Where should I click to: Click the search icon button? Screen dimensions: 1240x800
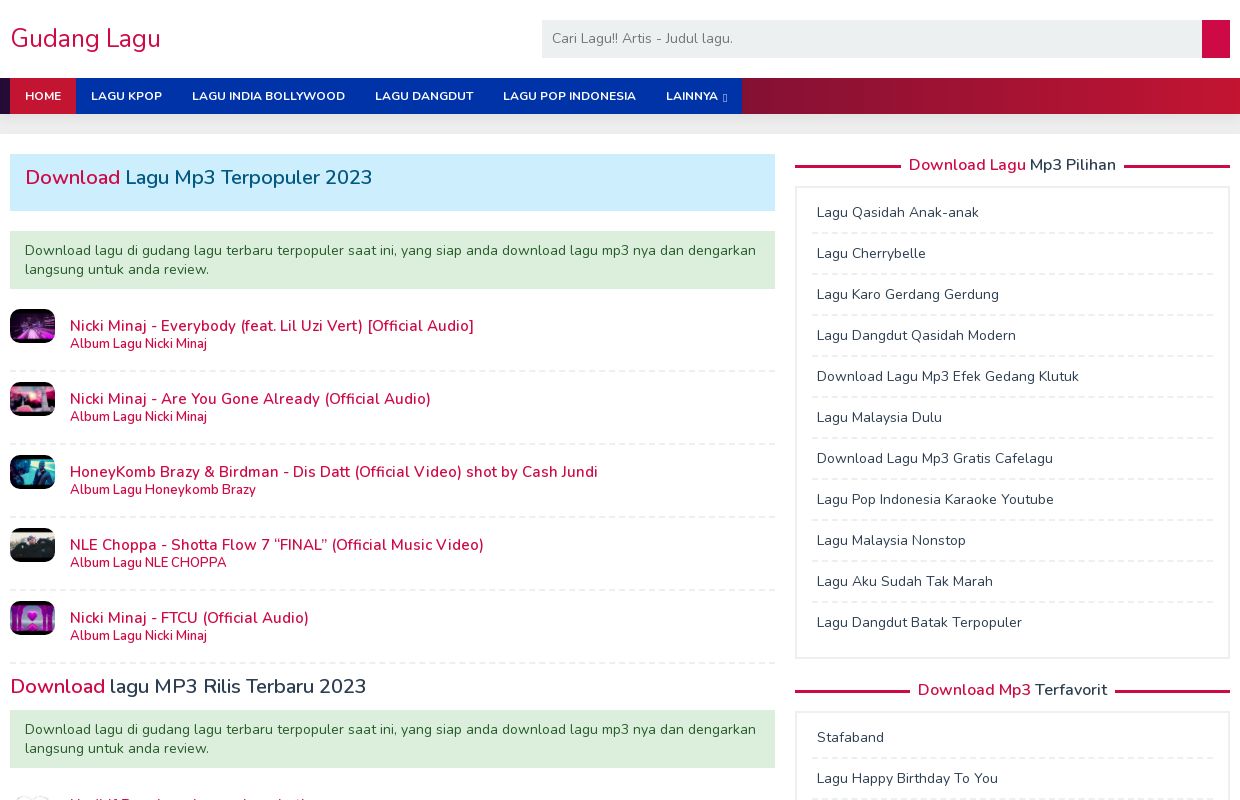point(1215,39)
